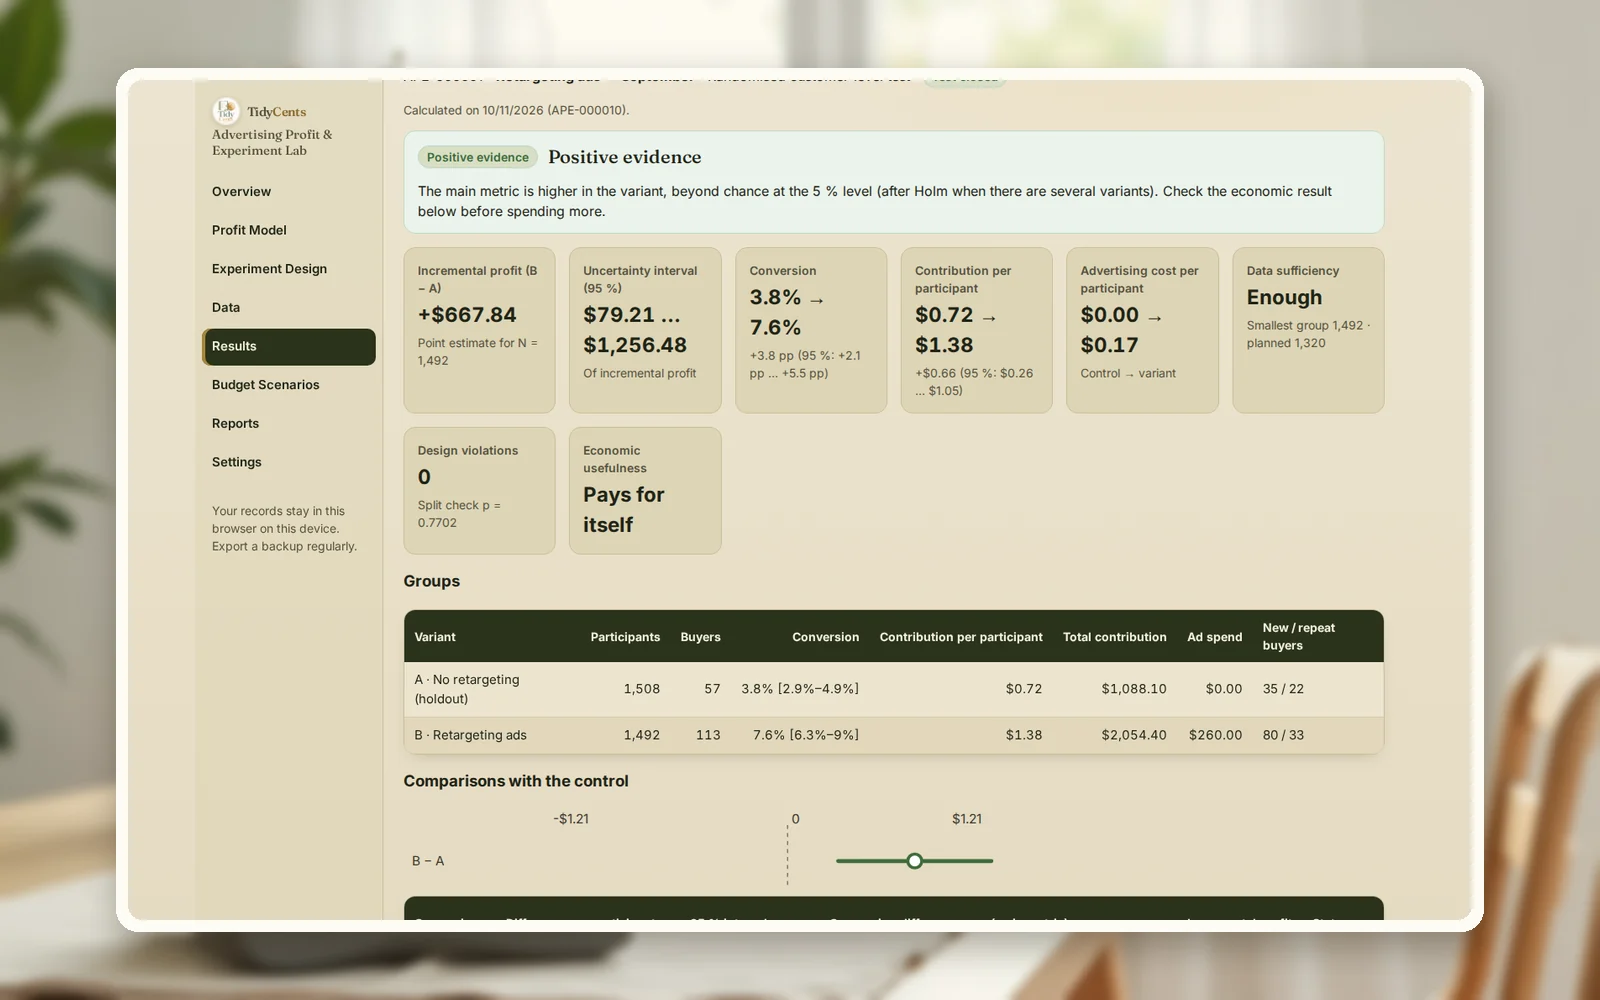Select the Results sidebar item

tap(289, 347)
